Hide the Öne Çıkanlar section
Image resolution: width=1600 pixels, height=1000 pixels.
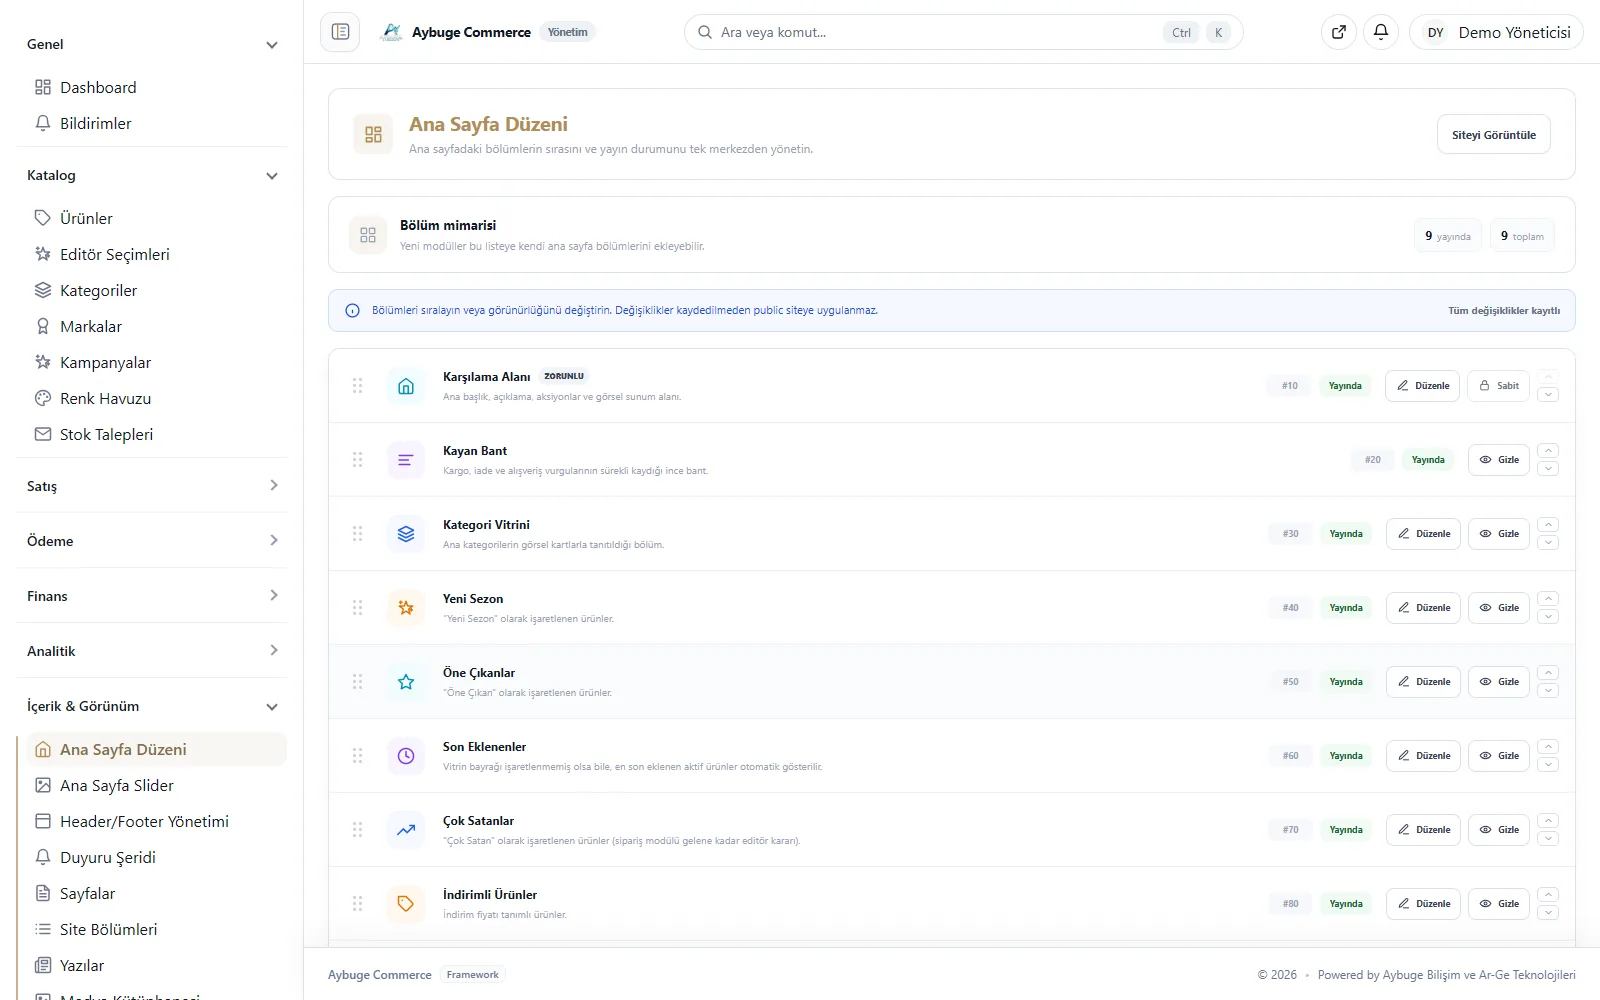tap(1499, 682)
